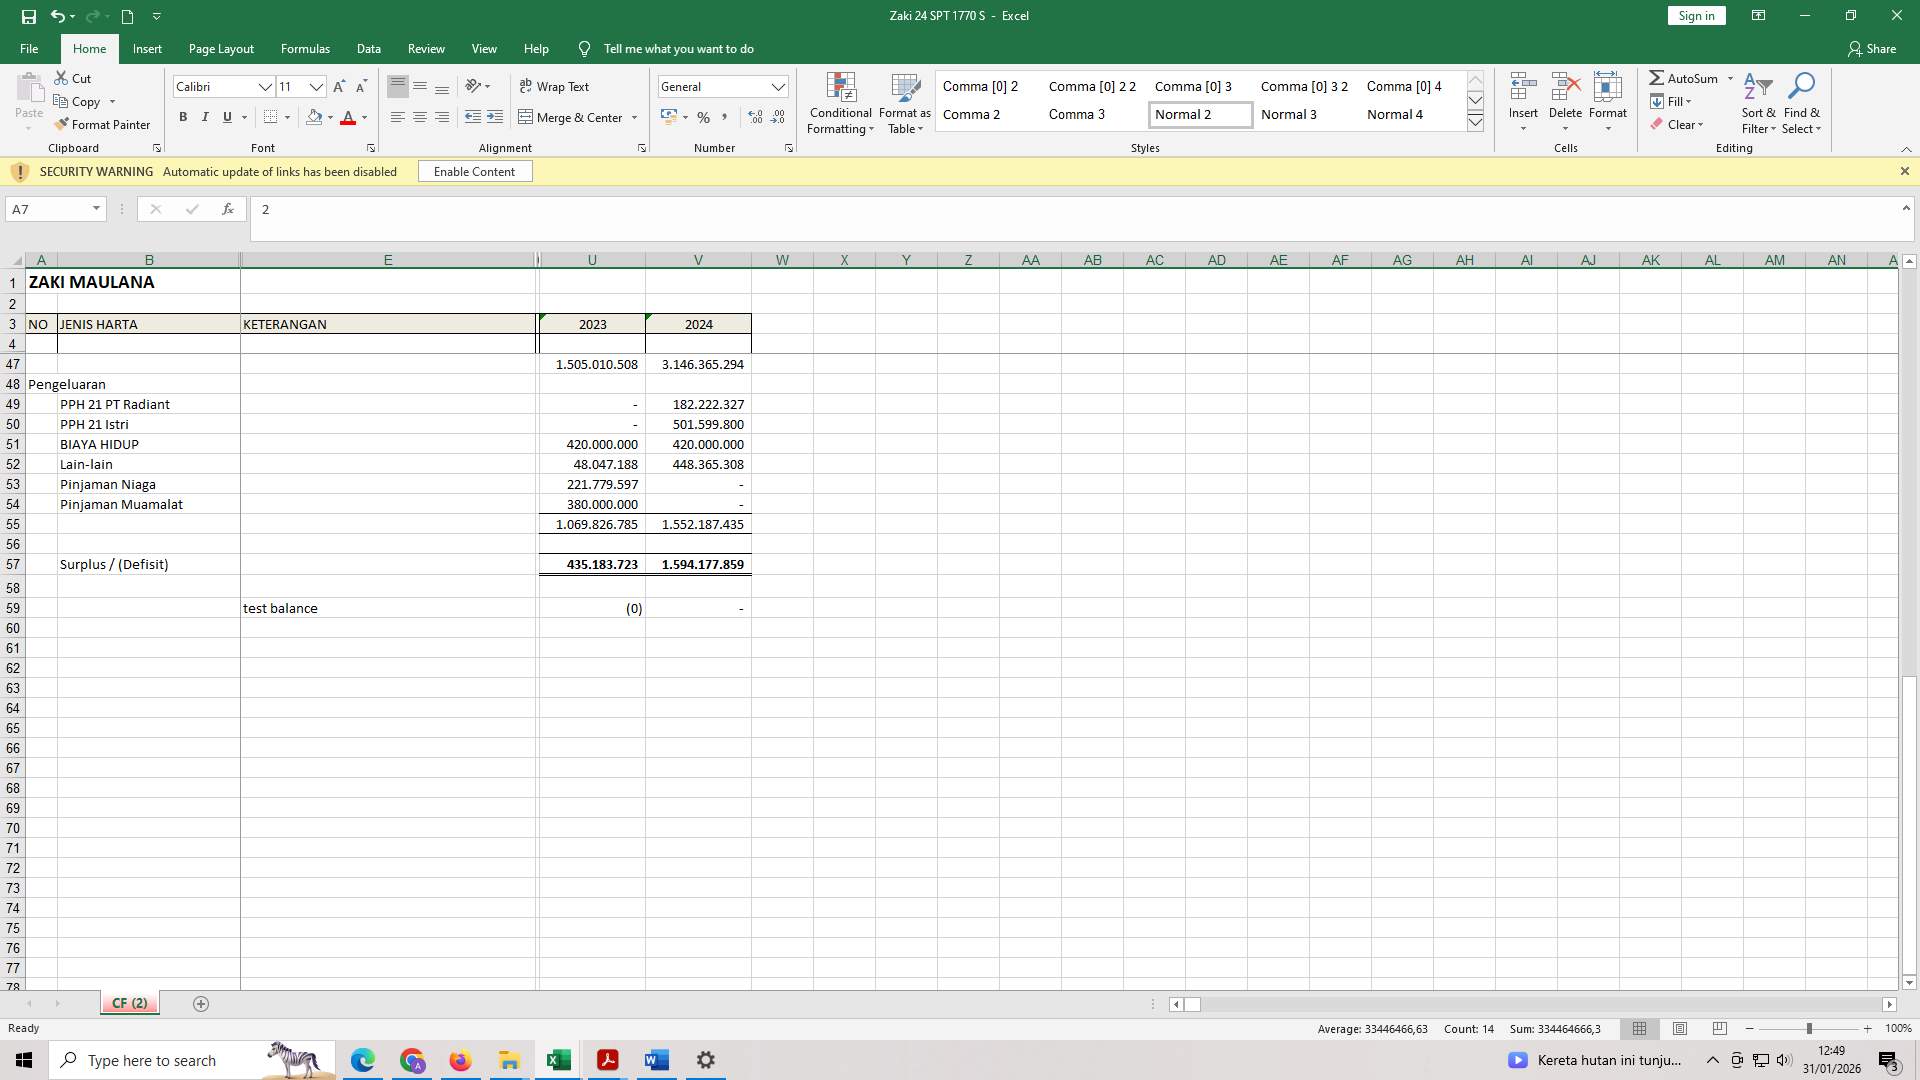The image size is (1920, 1080).
Task: Open the Review ribbon tab
Action: pyautogui.click(x=426, y=48)
